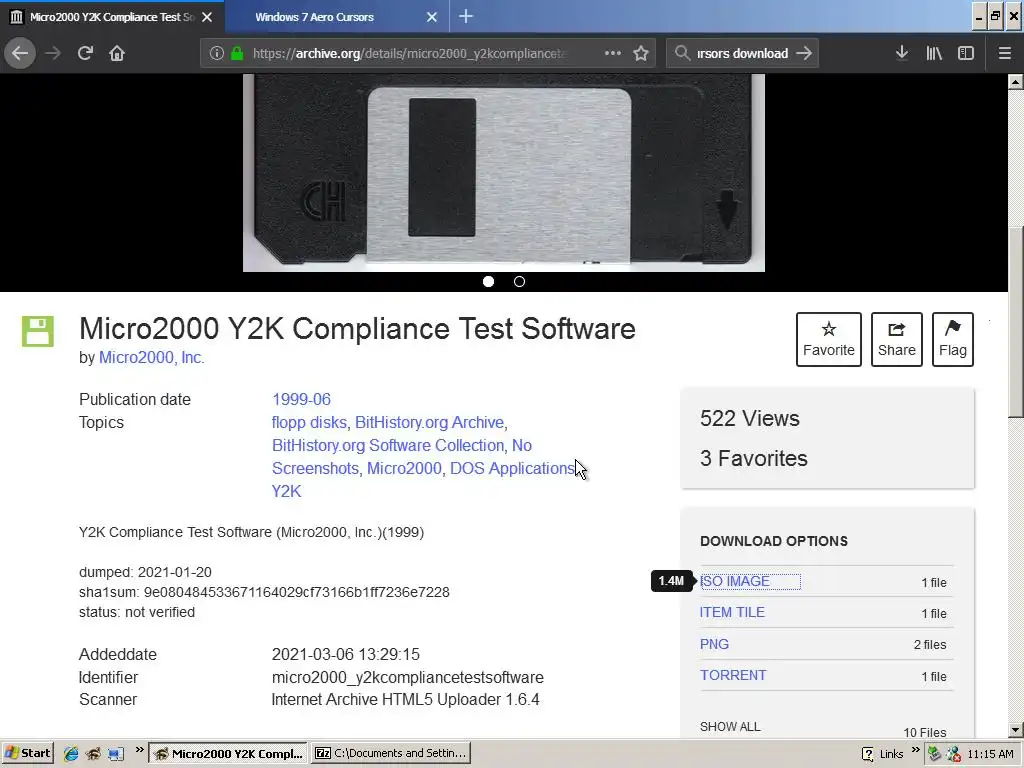This screenshot has width=1024, height=768.
Task: Open the ITEM TILE download link
Action: (732, 613)
